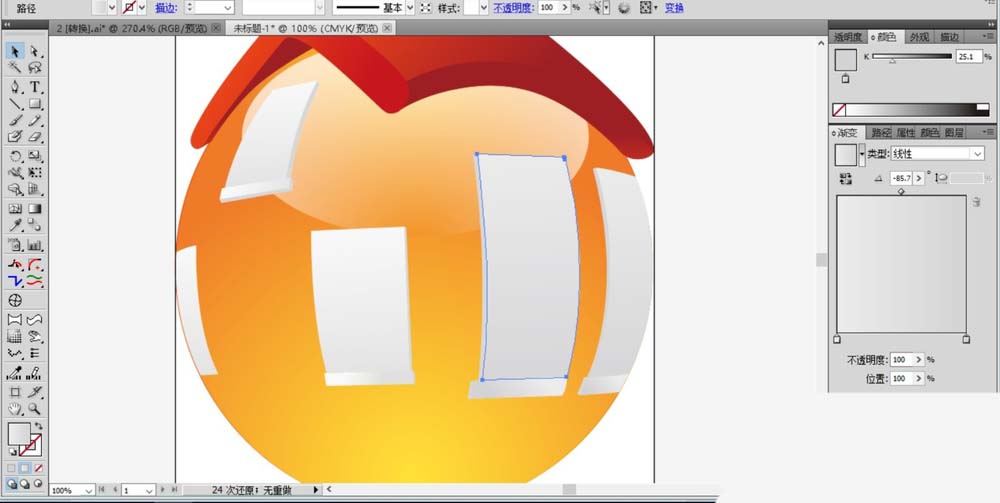Select the Eraser tool
The width and height of the screenshot is (1000, 503).
click(x=35, y=136)
